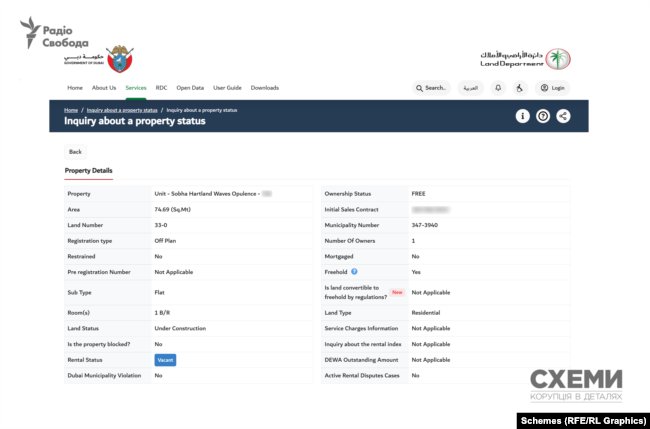Click the share icon in header
Viewport: 650px width, 429px height.
pyautogui.click(x=564, y=116)
